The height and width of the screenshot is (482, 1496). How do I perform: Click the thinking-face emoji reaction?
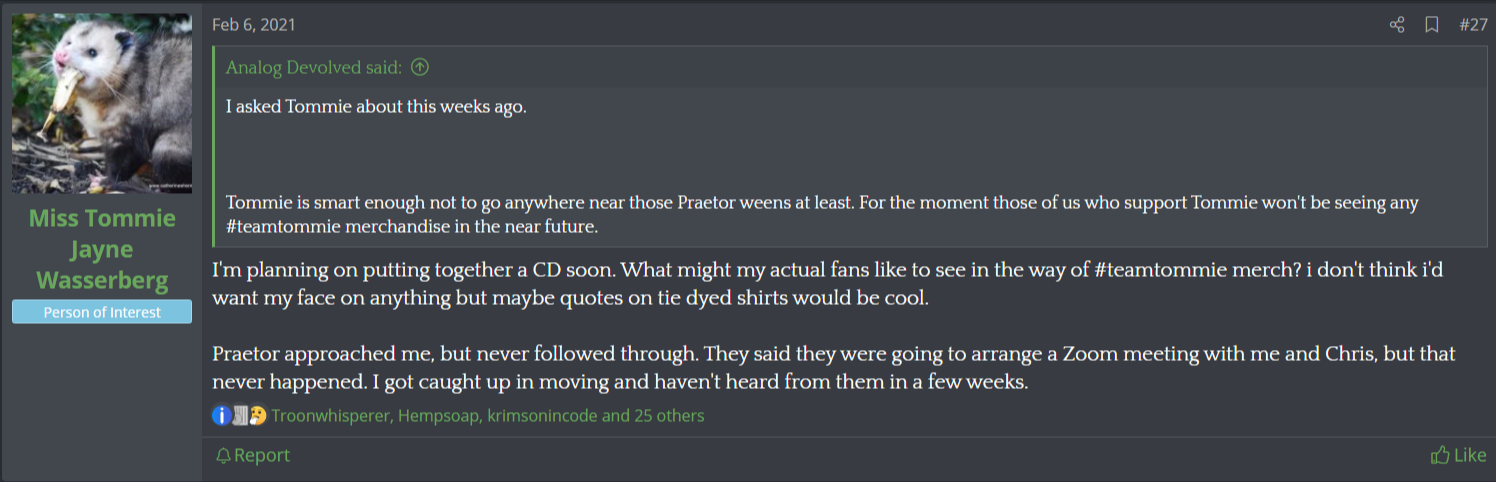258,415
